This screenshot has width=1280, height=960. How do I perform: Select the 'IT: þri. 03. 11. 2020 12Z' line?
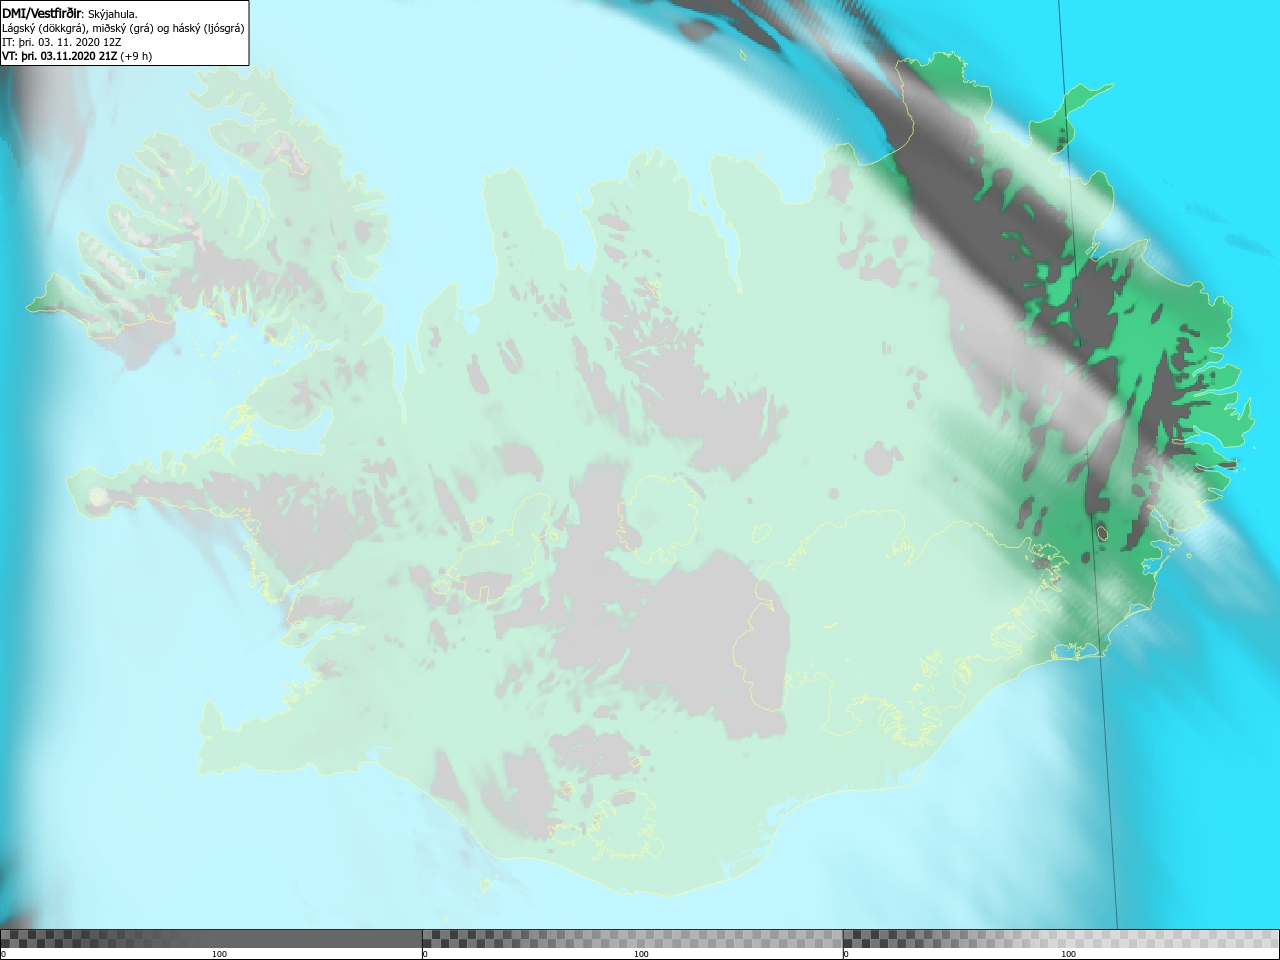coord(62,42)
